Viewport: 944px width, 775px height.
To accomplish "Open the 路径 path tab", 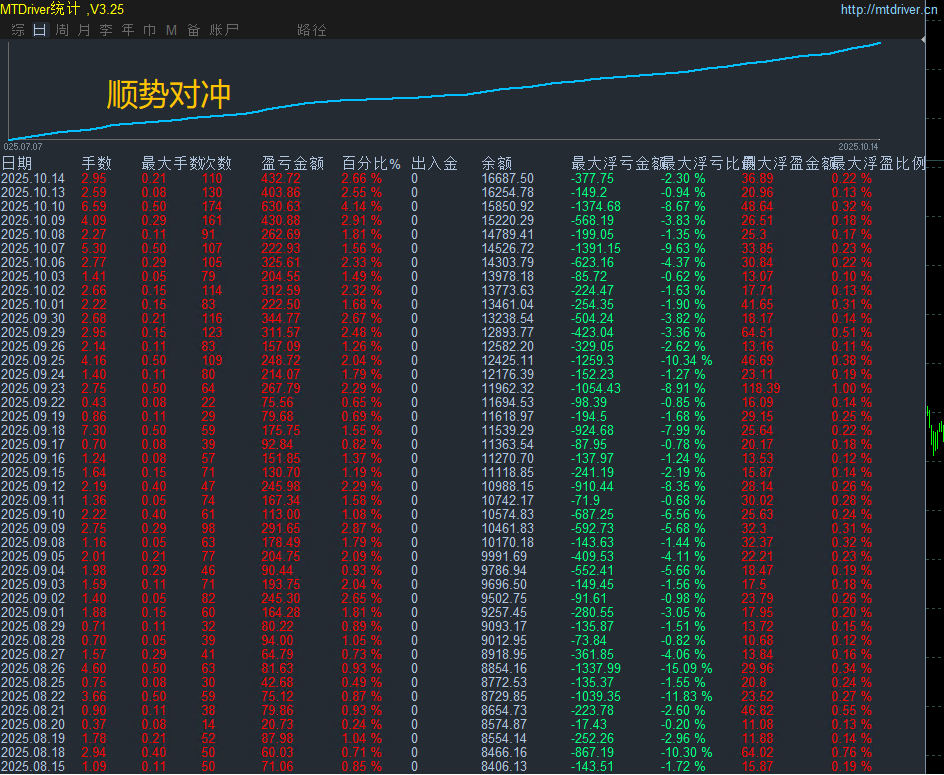I will [x=312, y=30].
